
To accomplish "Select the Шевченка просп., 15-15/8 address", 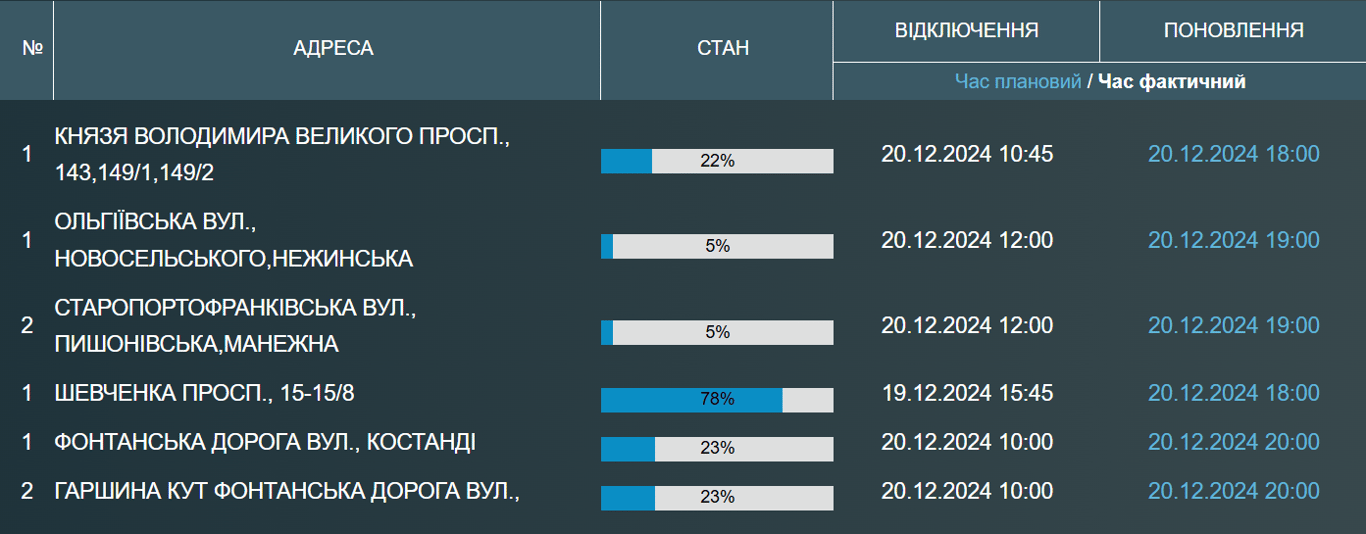I will [204, 393].
